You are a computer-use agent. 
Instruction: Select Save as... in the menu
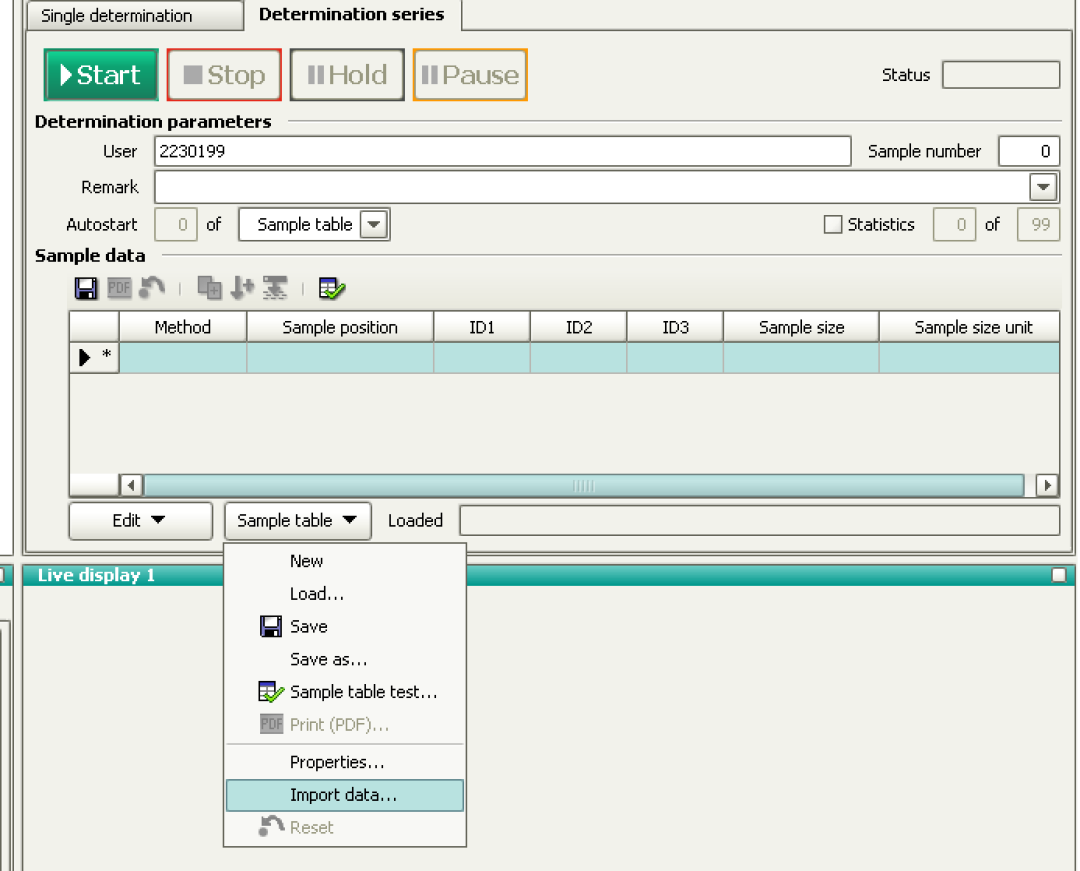(x=345, y=659)
